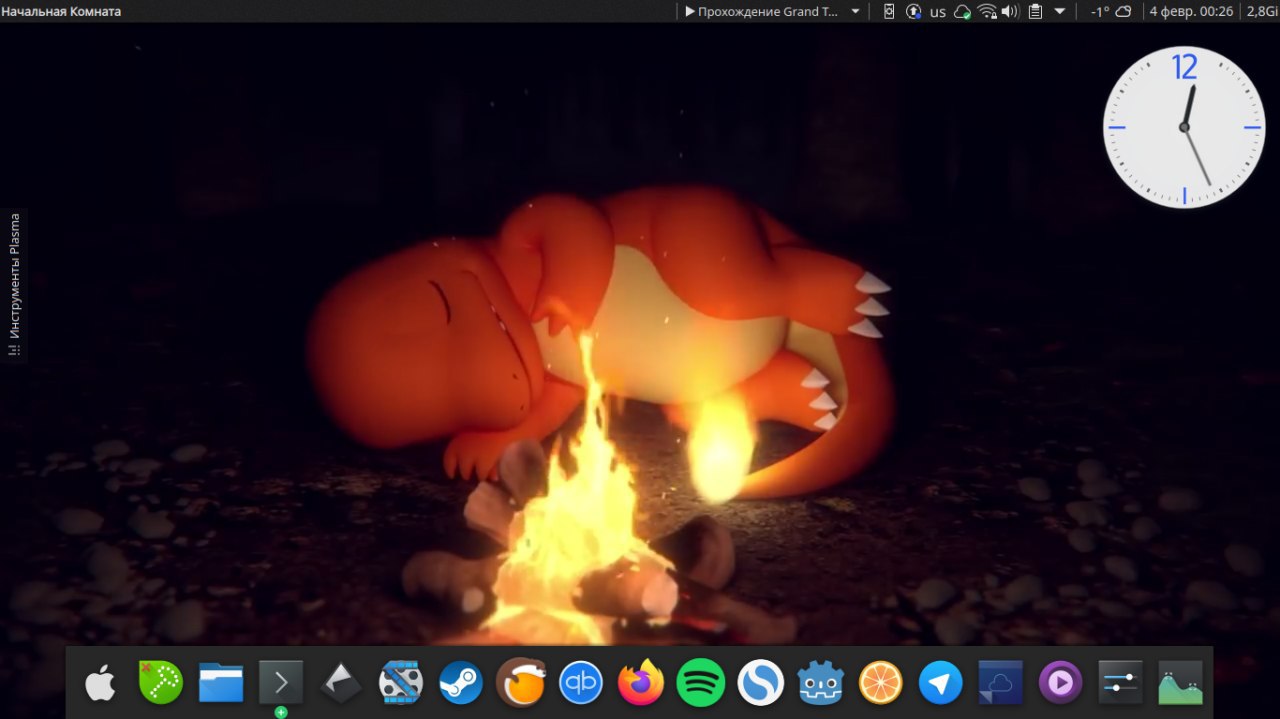Image resolution: width=1280 pixels, height=719 pixels.
Task: Launch the terminal from the dock
Action: [x=280, y=684]
